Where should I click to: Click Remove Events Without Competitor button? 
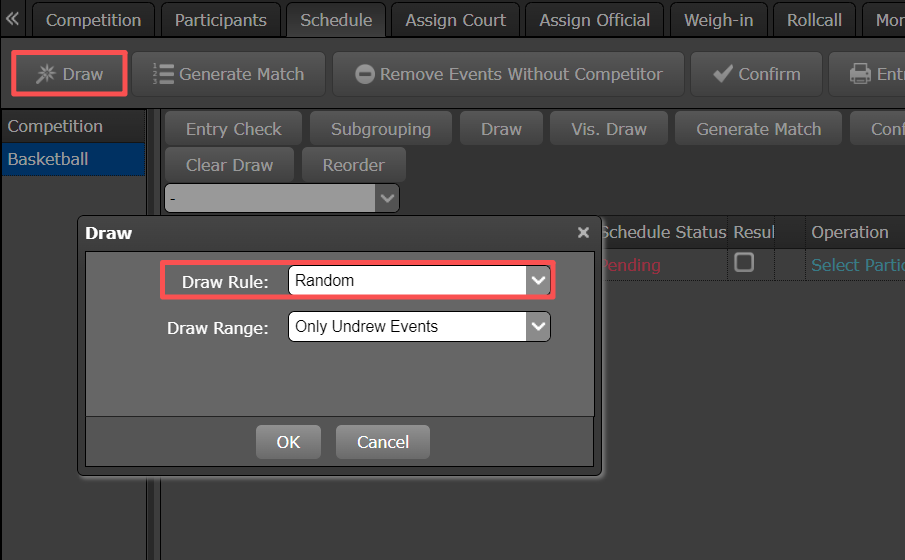coord(508,74)
